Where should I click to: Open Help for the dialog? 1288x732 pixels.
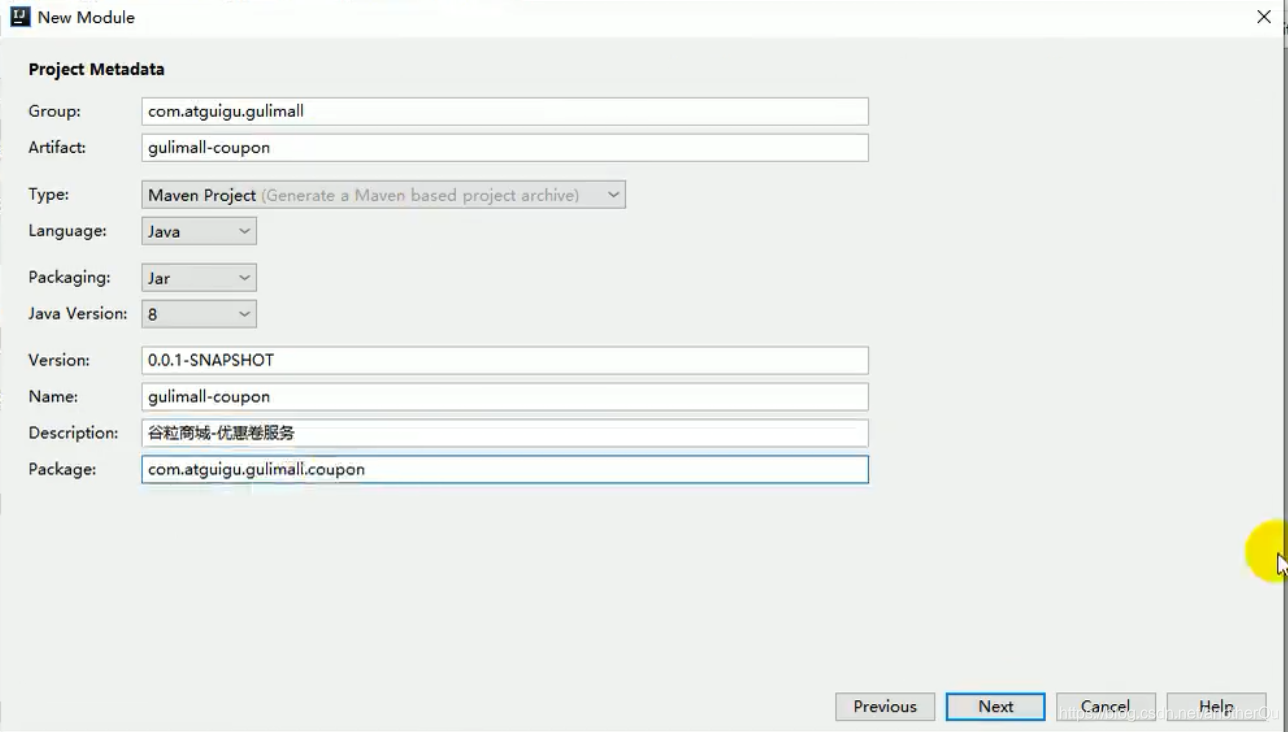pyautogui.click(x=1216, y=706)
